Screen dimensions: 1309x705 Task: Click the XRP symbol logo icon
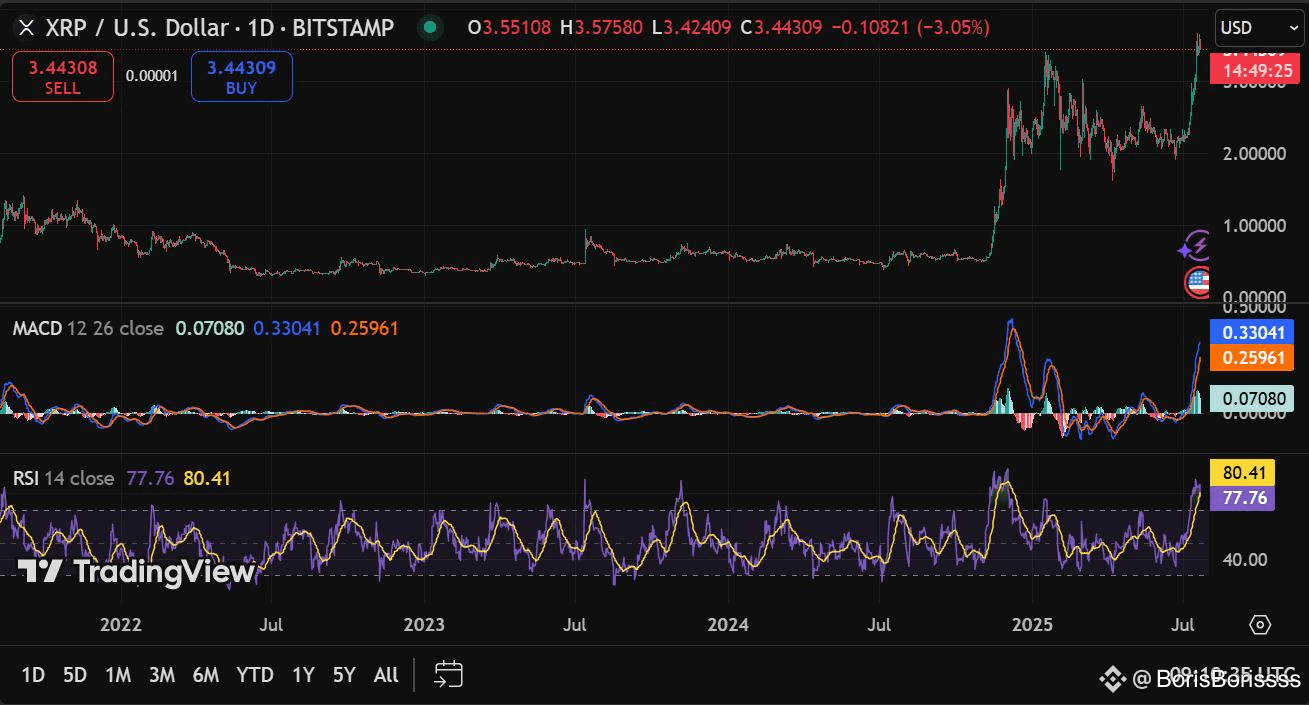point(27,27)
